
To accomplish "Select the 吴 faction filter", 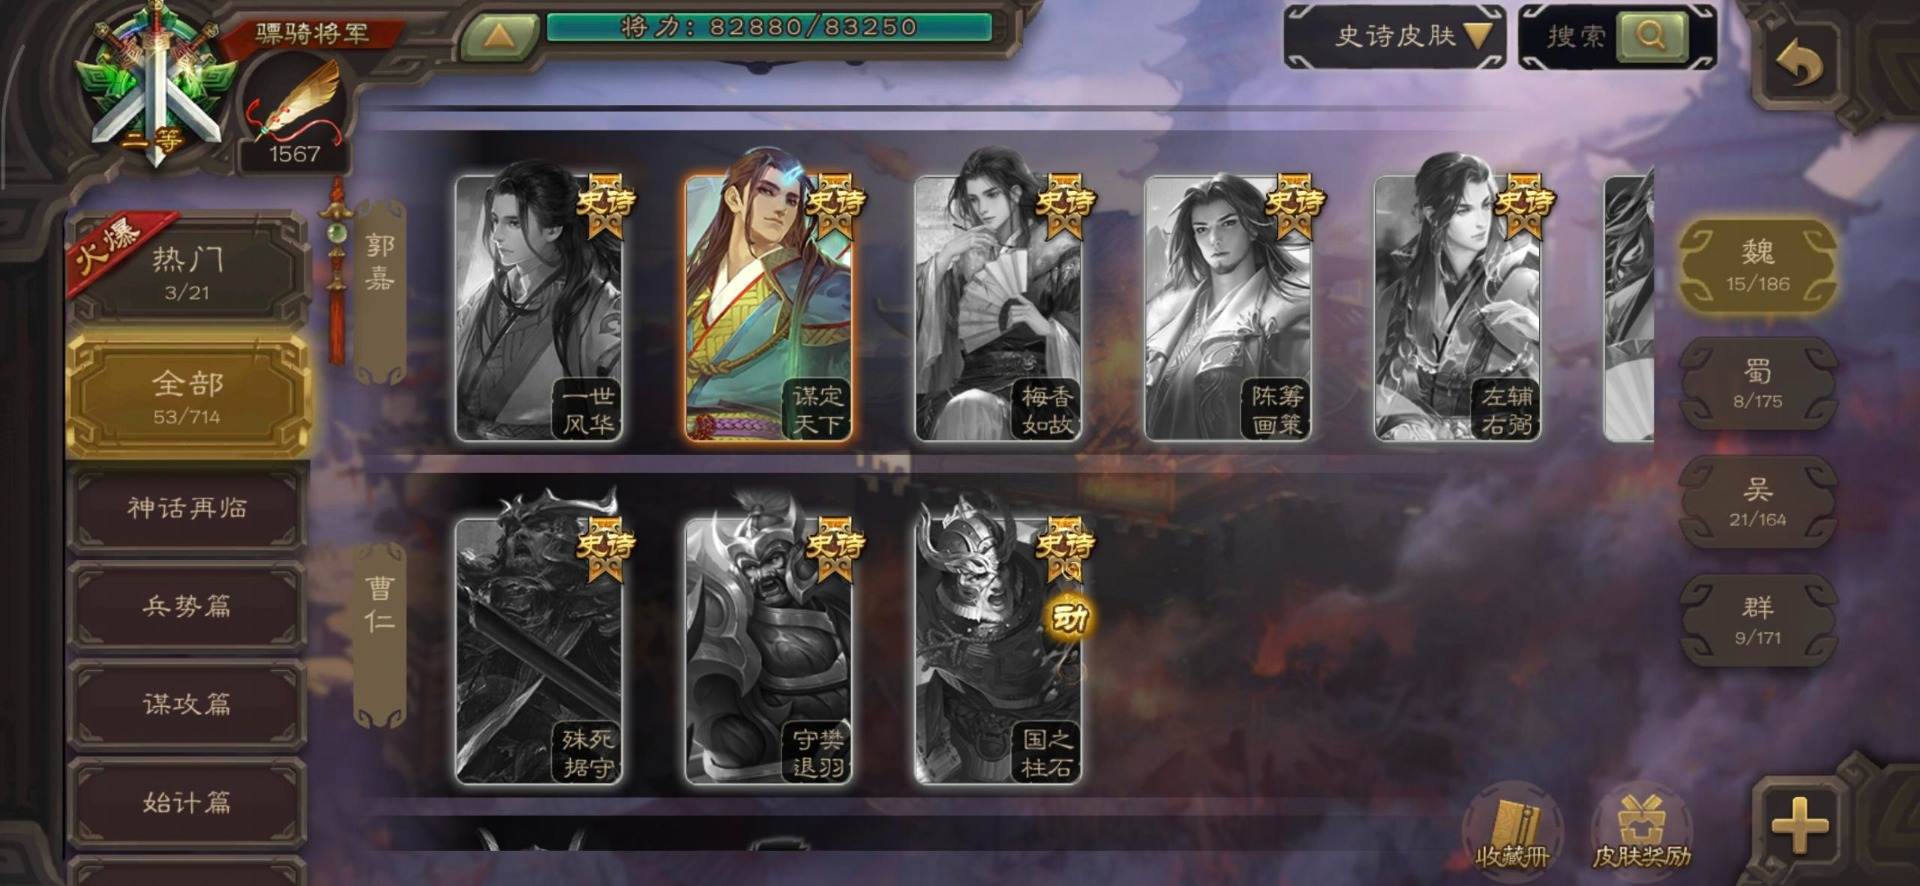I will pos(1757,502).
